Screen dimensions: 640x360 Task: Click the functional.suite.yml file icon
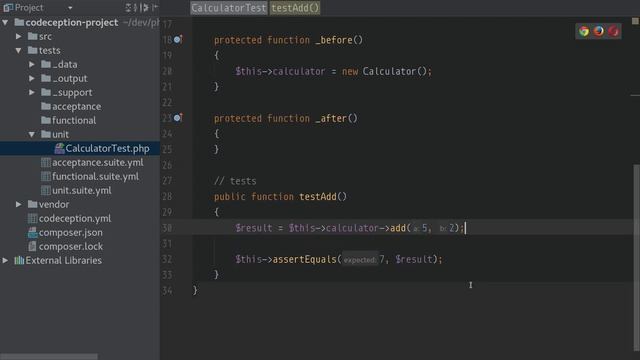46,176
